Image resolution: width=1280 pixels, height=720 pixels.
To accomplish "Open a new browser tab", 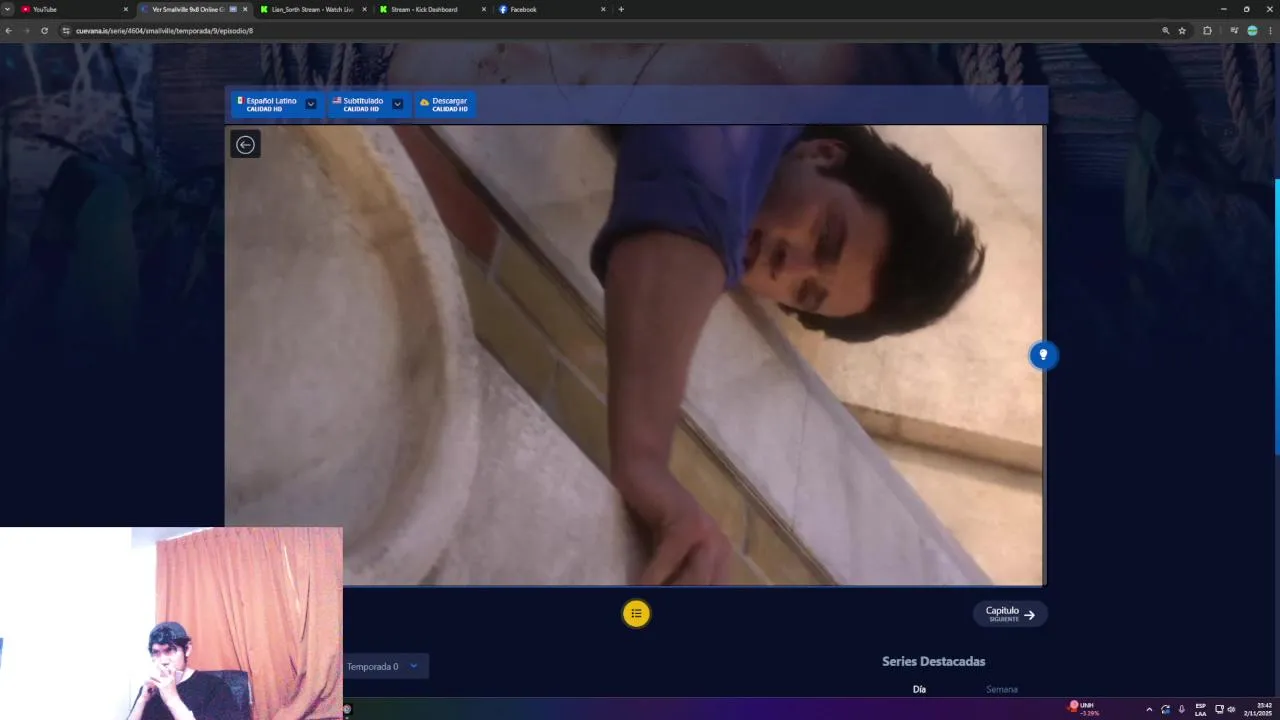I will 621,9.
